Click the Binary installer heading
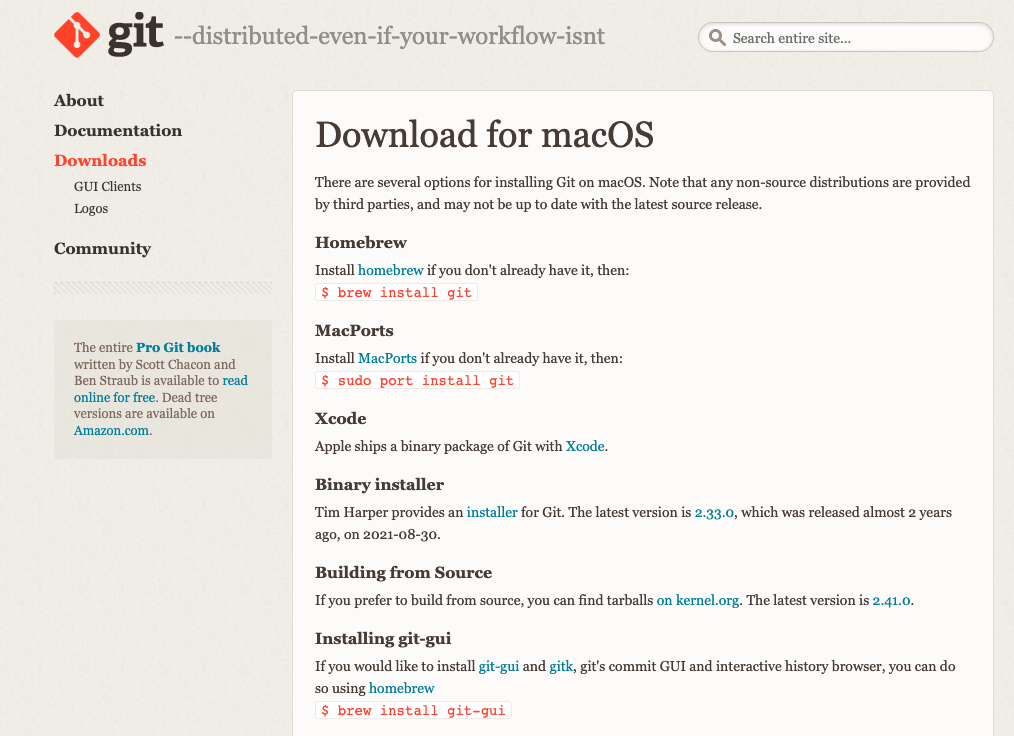Viewport: 1014px width, 736px height. pyautogui.click(x=380, y=484)
